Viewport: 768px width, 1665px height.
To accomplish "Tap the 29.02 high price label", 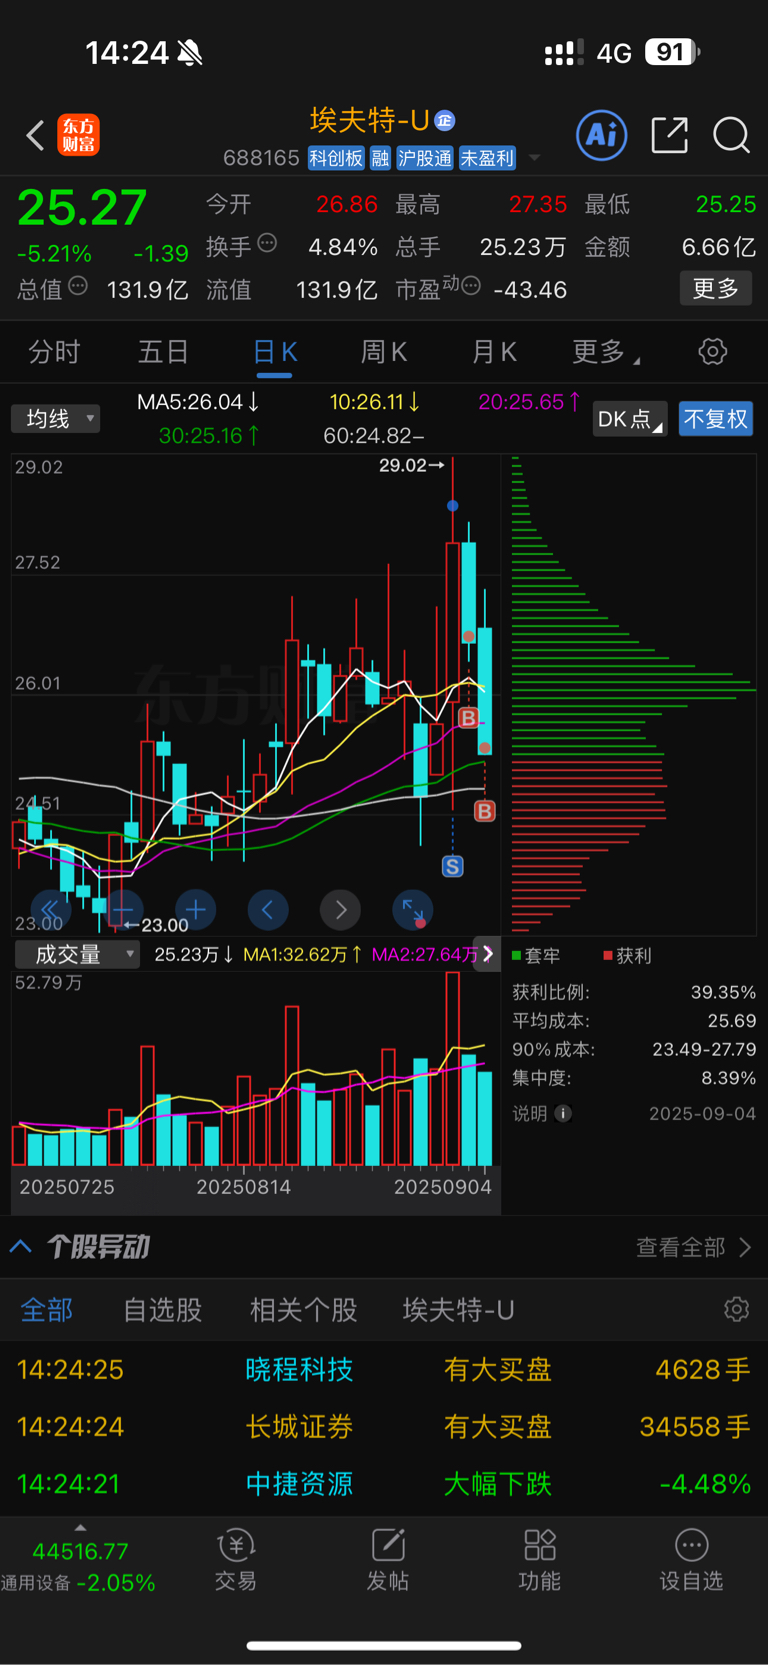I will tap(402, 465).
